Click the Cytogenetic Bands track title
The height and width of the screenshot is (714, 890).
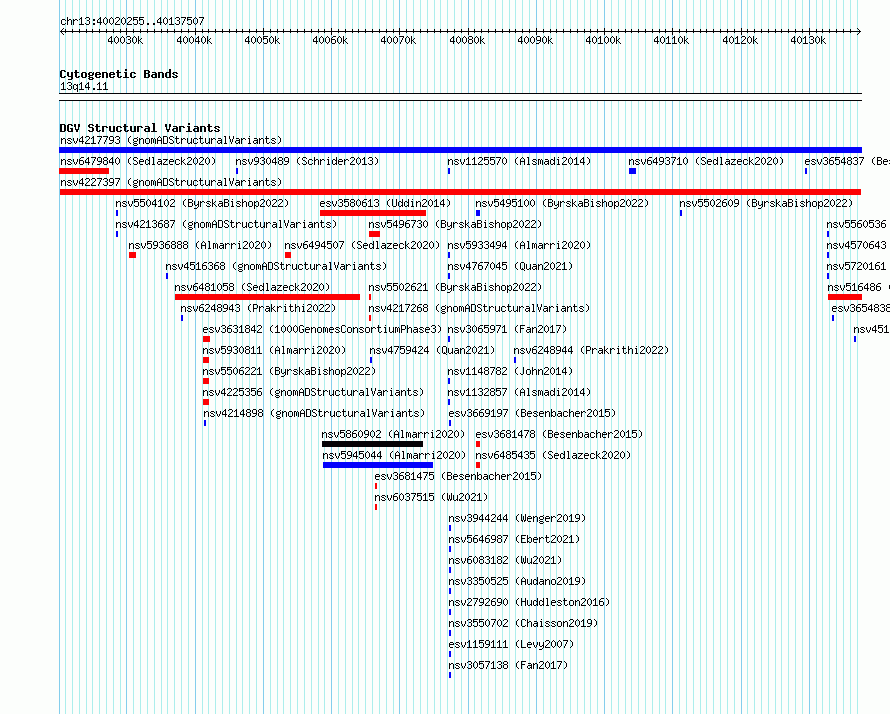tap(119, 74)
